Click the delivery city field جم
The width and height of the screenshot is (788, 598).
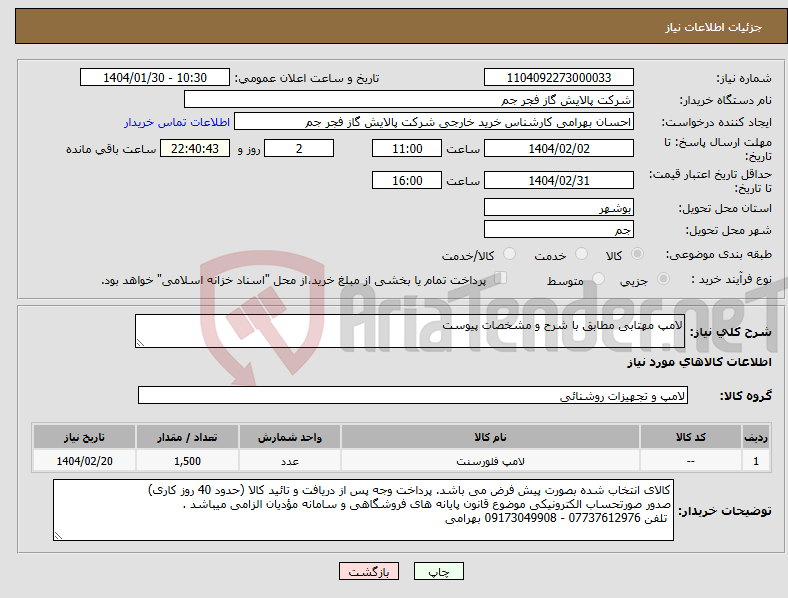pos(558,229)
